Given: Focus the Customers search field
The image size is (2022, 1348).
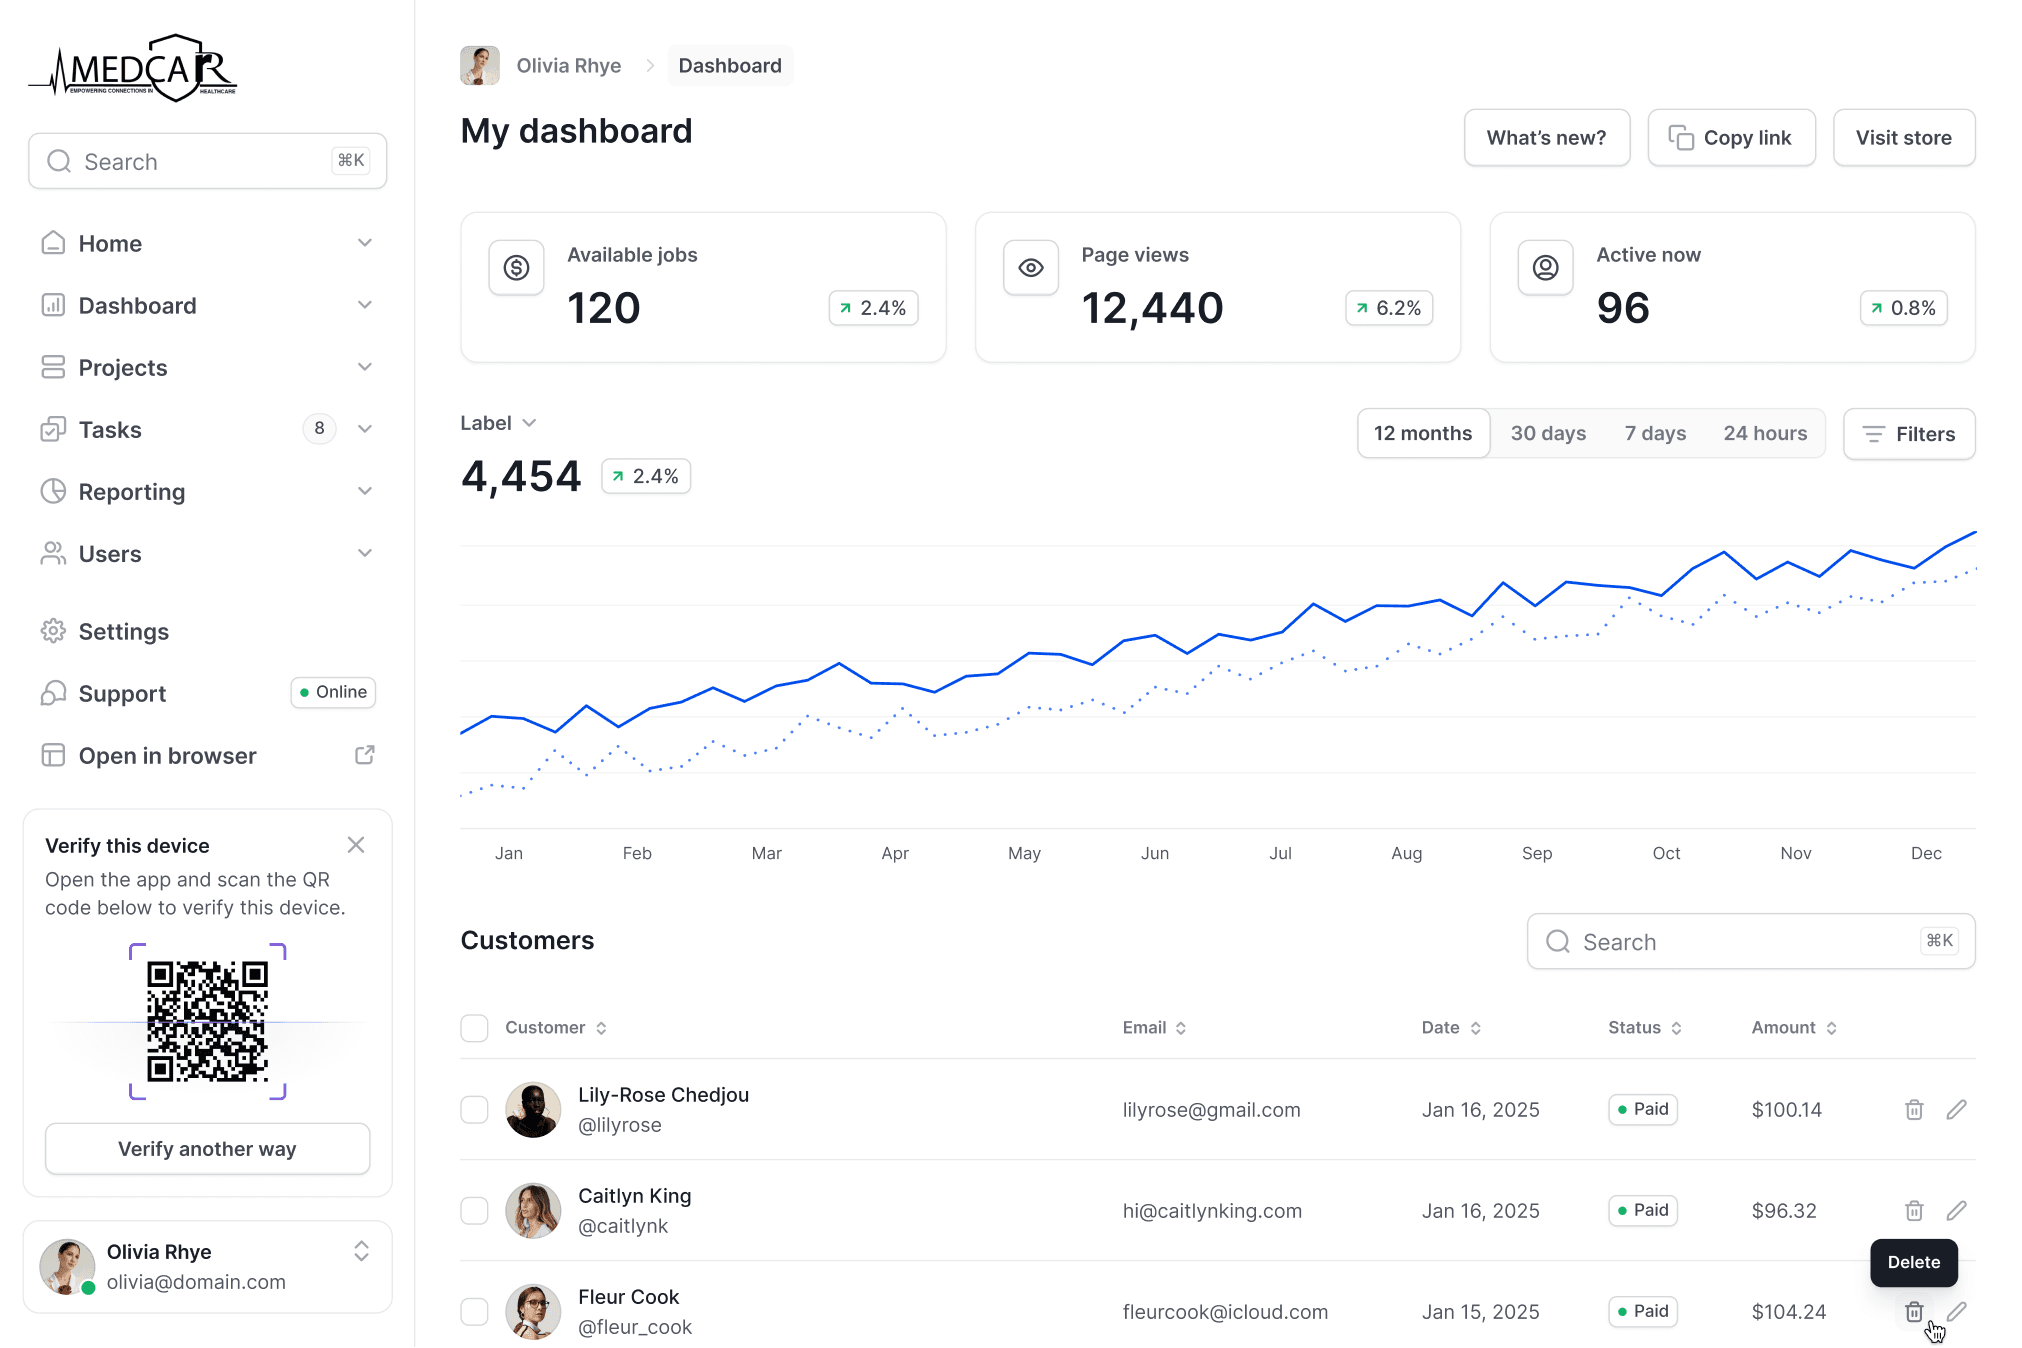Looking at the screenshot, I should click(1740, 942).
